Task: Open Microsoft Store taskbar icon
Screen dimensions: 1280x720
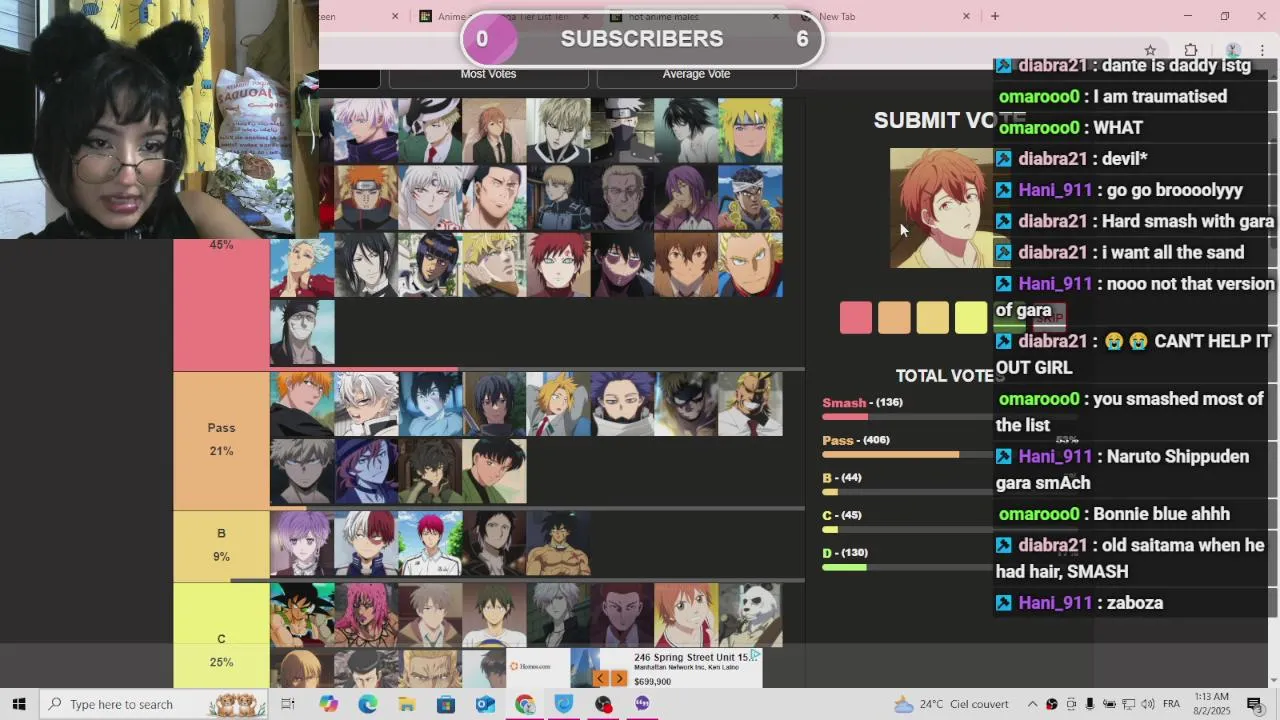Action: point(446,704)
